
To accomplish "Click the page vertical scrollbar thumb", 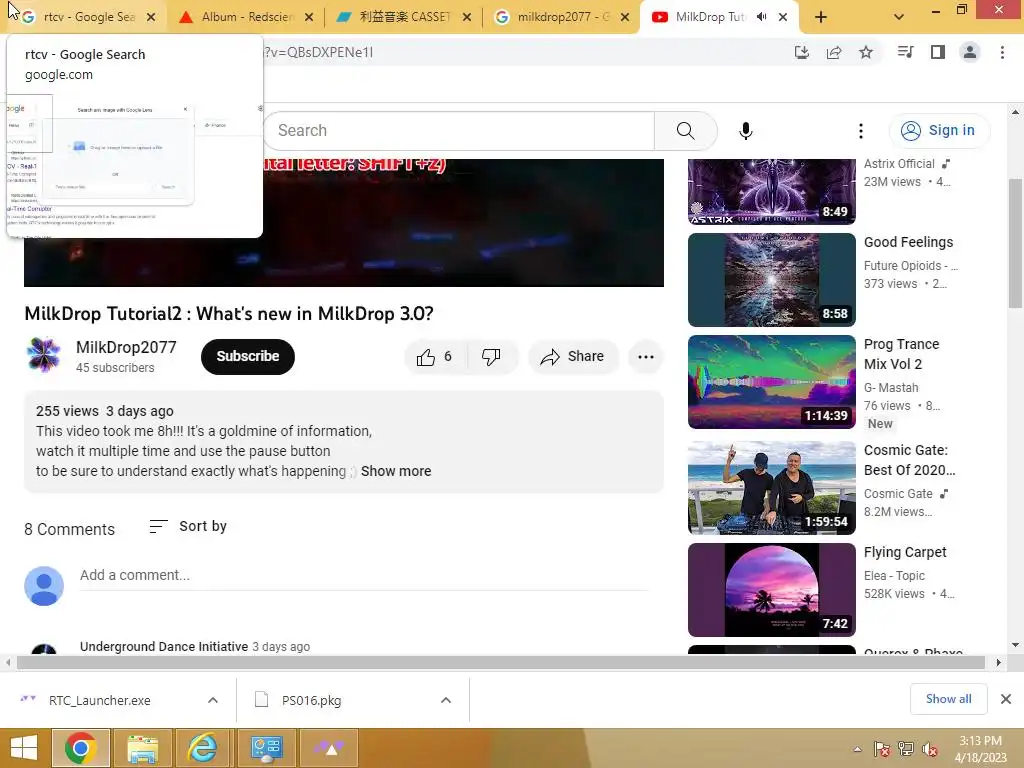I will tap(1015, 243).
